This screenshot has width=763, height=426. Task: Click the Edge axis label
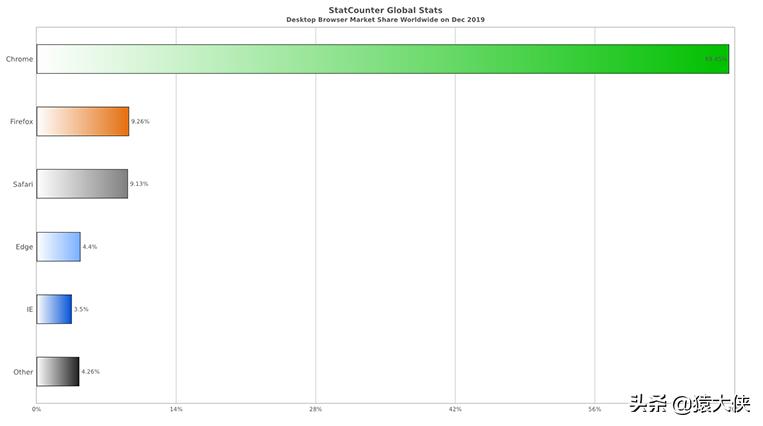pos(24,247)
